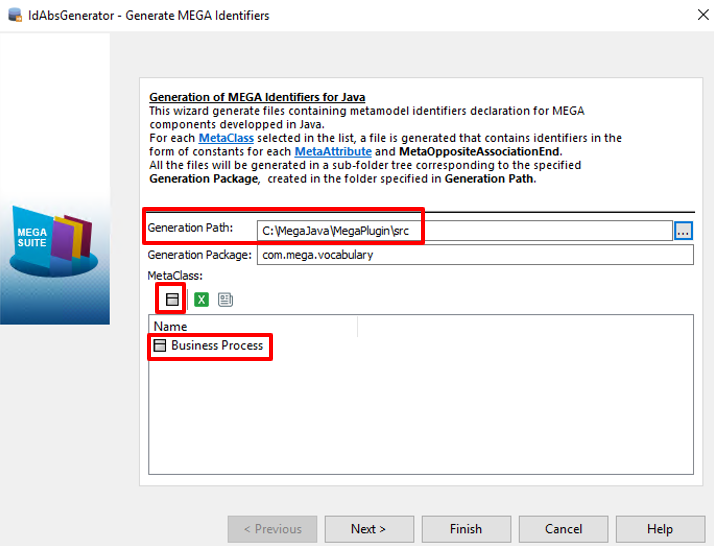Select the Business Process row

click(421, 346)
